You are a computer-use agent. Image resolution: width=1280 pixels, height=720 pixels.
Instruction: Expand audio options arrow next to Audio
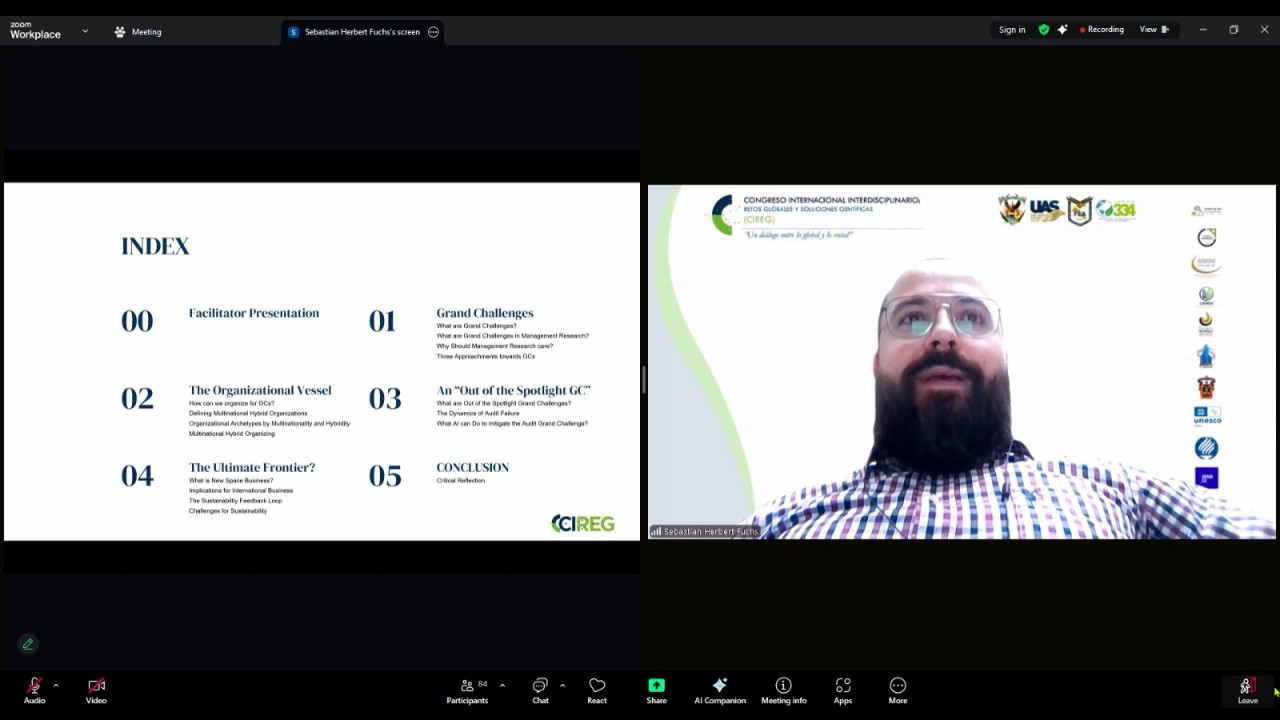pyautogui.click(x=56, y=685)
